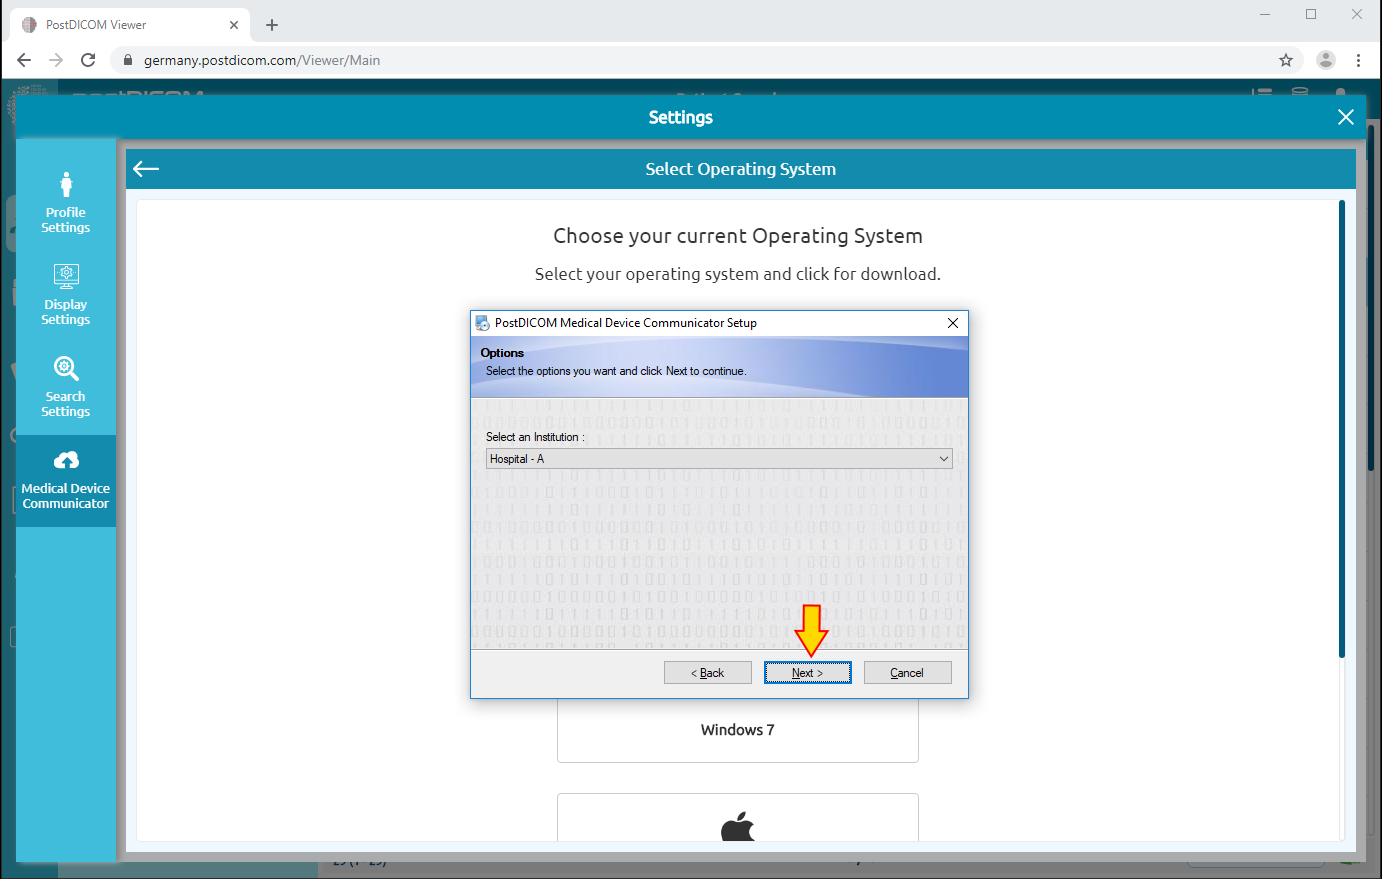The image size is (1382, 879).
Task: Click the settings panel vertical scrollbar
Action: 1342,429
